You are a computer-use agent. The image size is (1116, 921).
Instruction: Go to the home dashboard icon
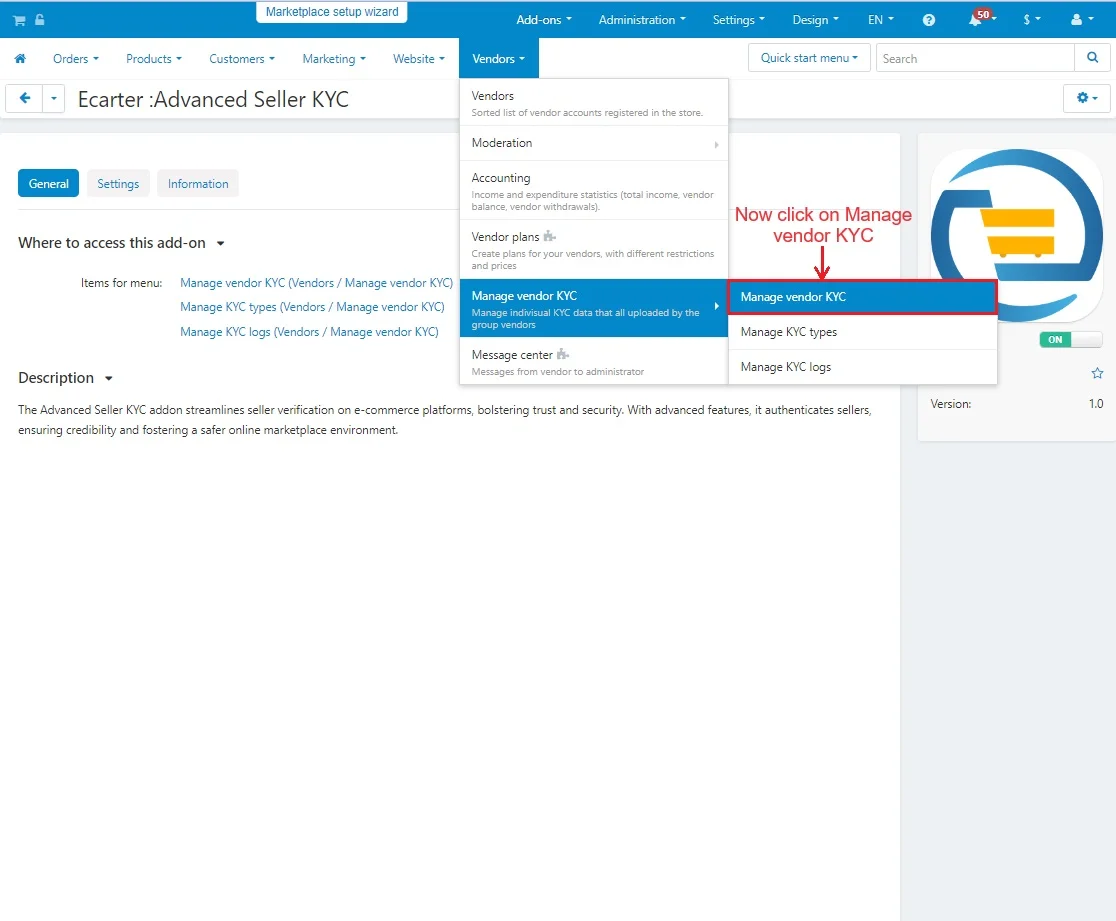(x=20, y=59)
